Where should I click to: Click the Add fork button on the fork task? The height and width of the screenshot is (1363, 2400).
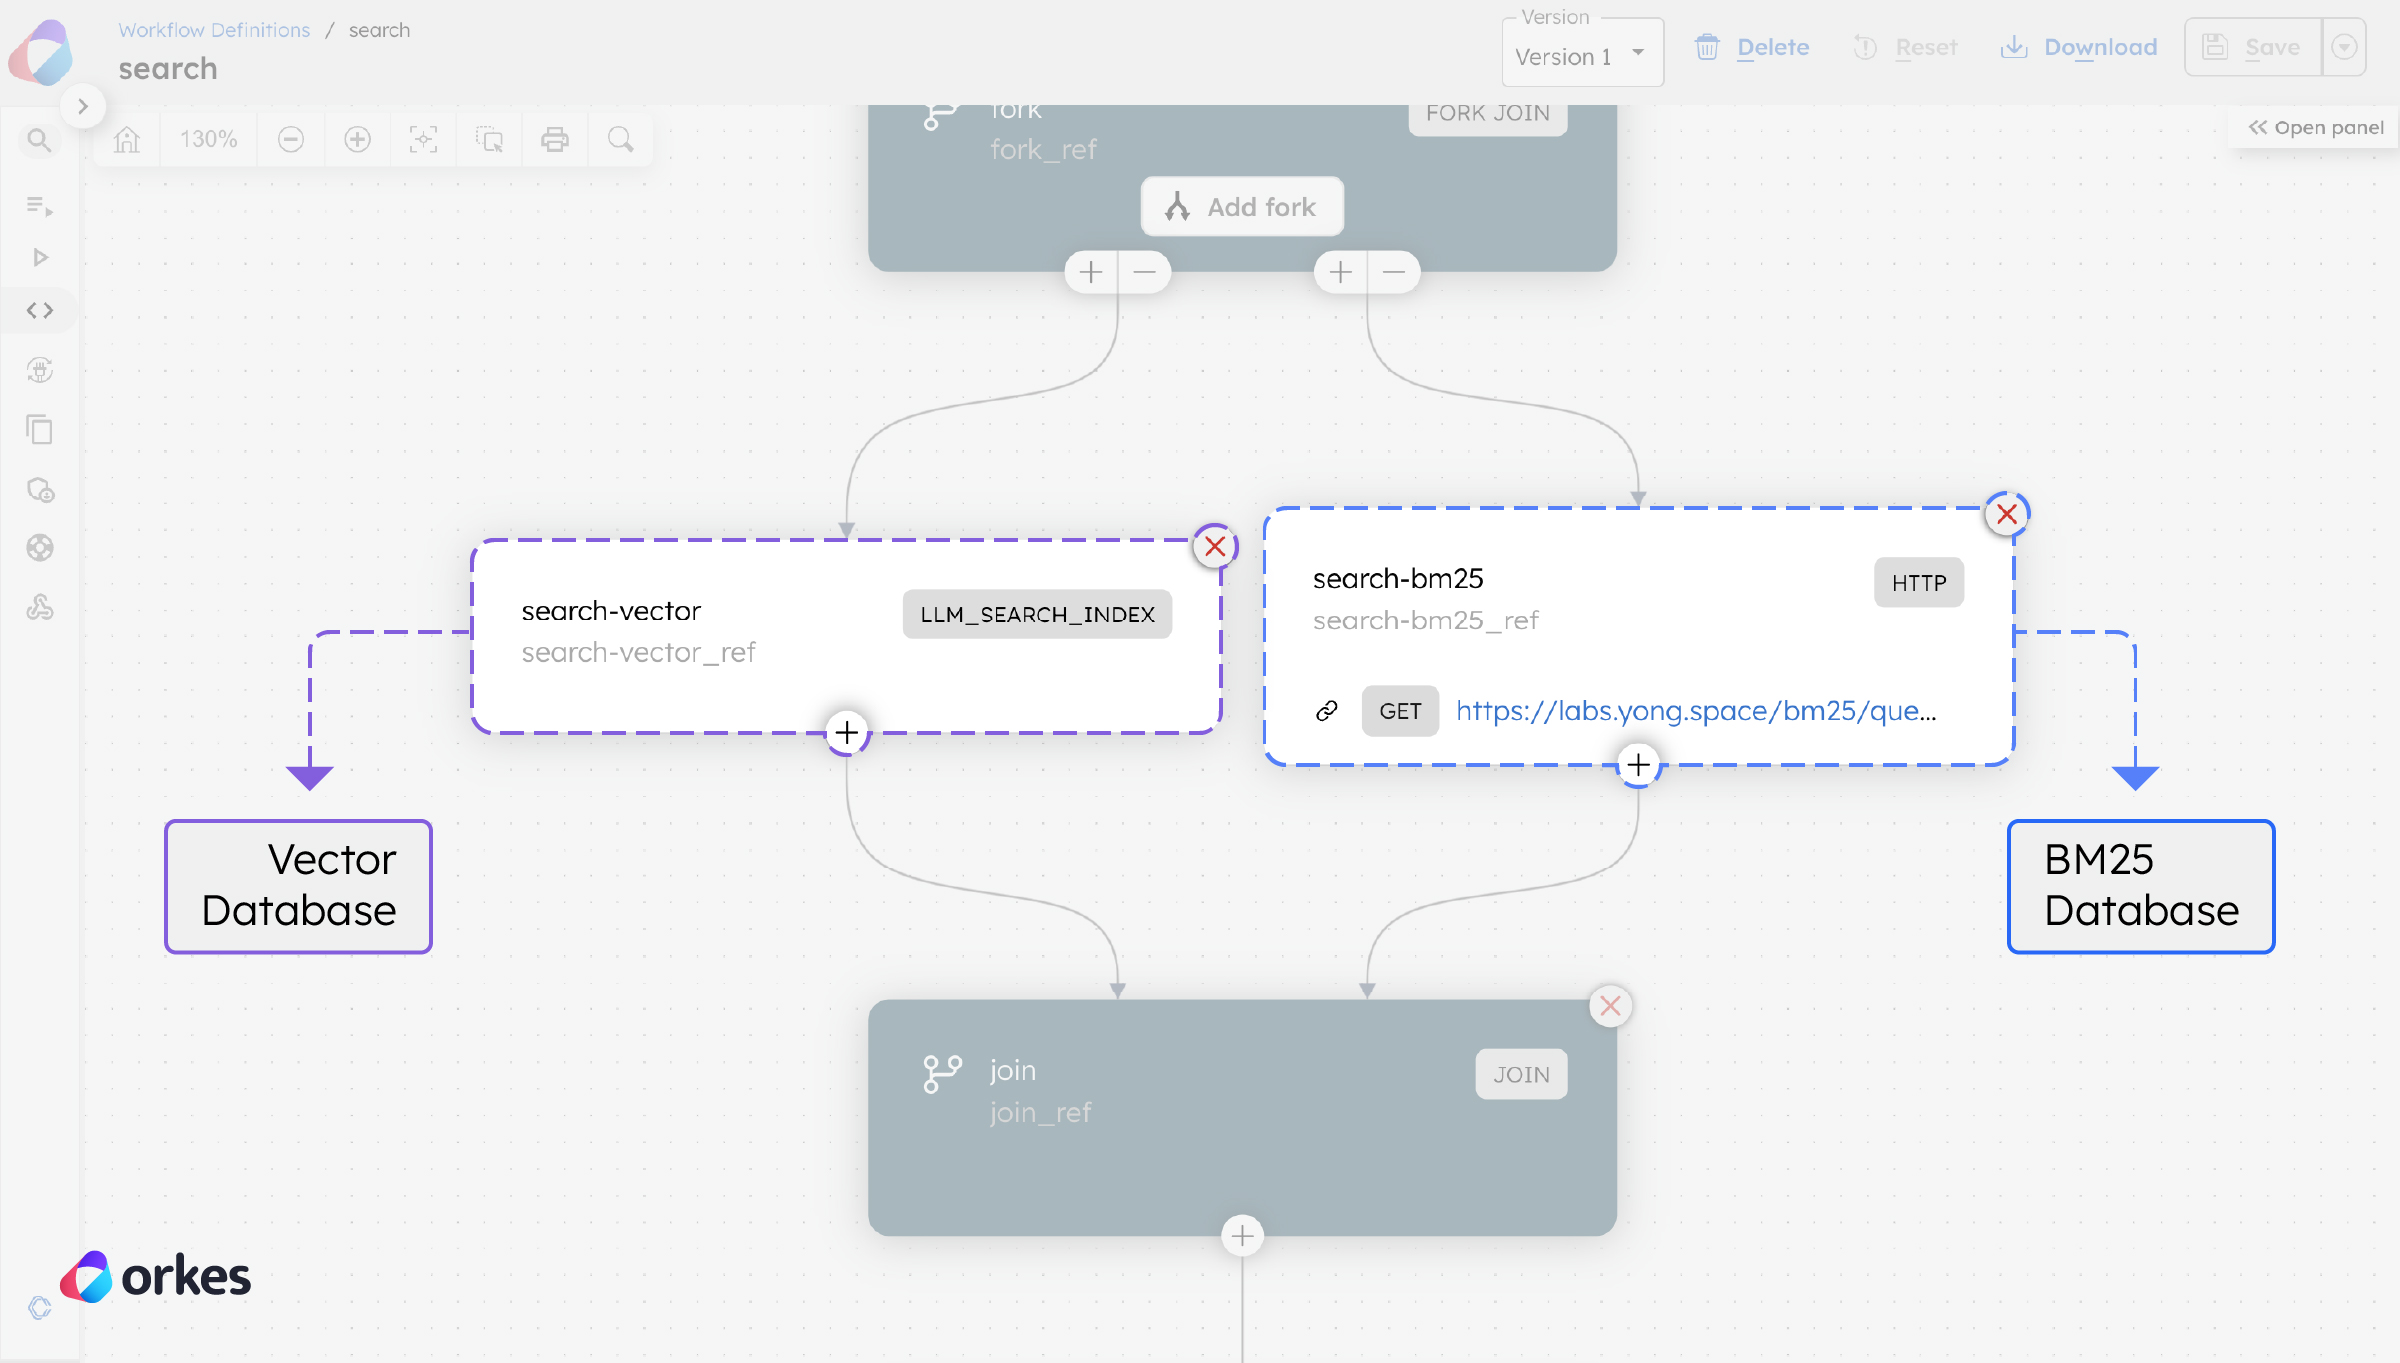(x=1241, y=206)
